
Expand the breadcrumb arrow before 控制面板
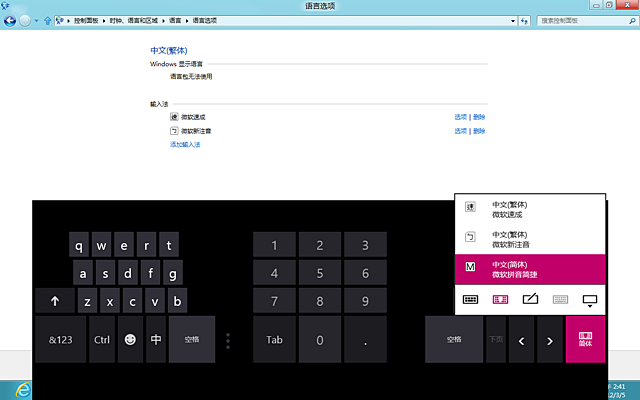pos(69,21)
